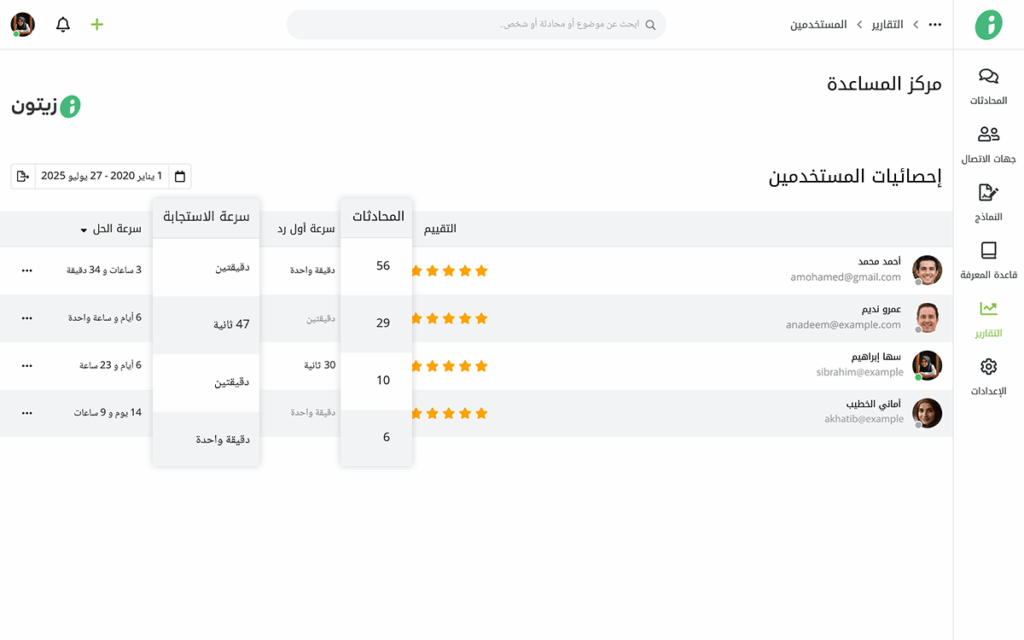Viewport: 1024px width, 640px height.
Task: Click conversations count 56
Action: 383,266
